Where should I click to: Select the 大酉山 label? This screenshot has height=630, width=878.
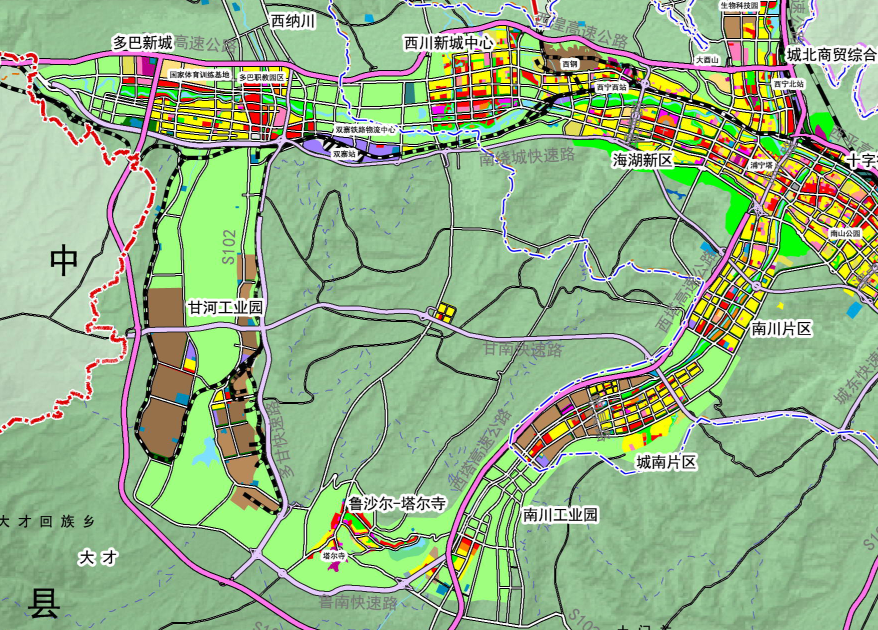click(707, 59)
